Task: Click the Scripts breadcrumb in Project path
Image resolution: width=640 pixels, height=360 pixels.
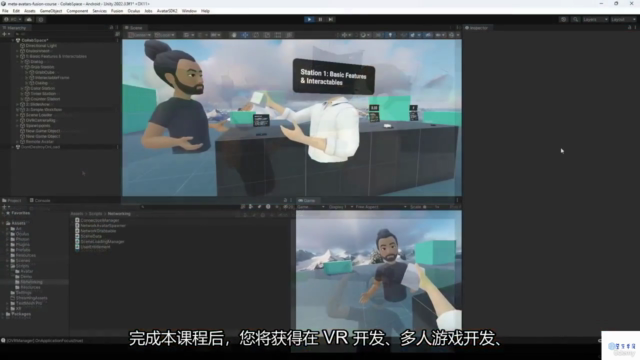Action: [x=96, y=213]
